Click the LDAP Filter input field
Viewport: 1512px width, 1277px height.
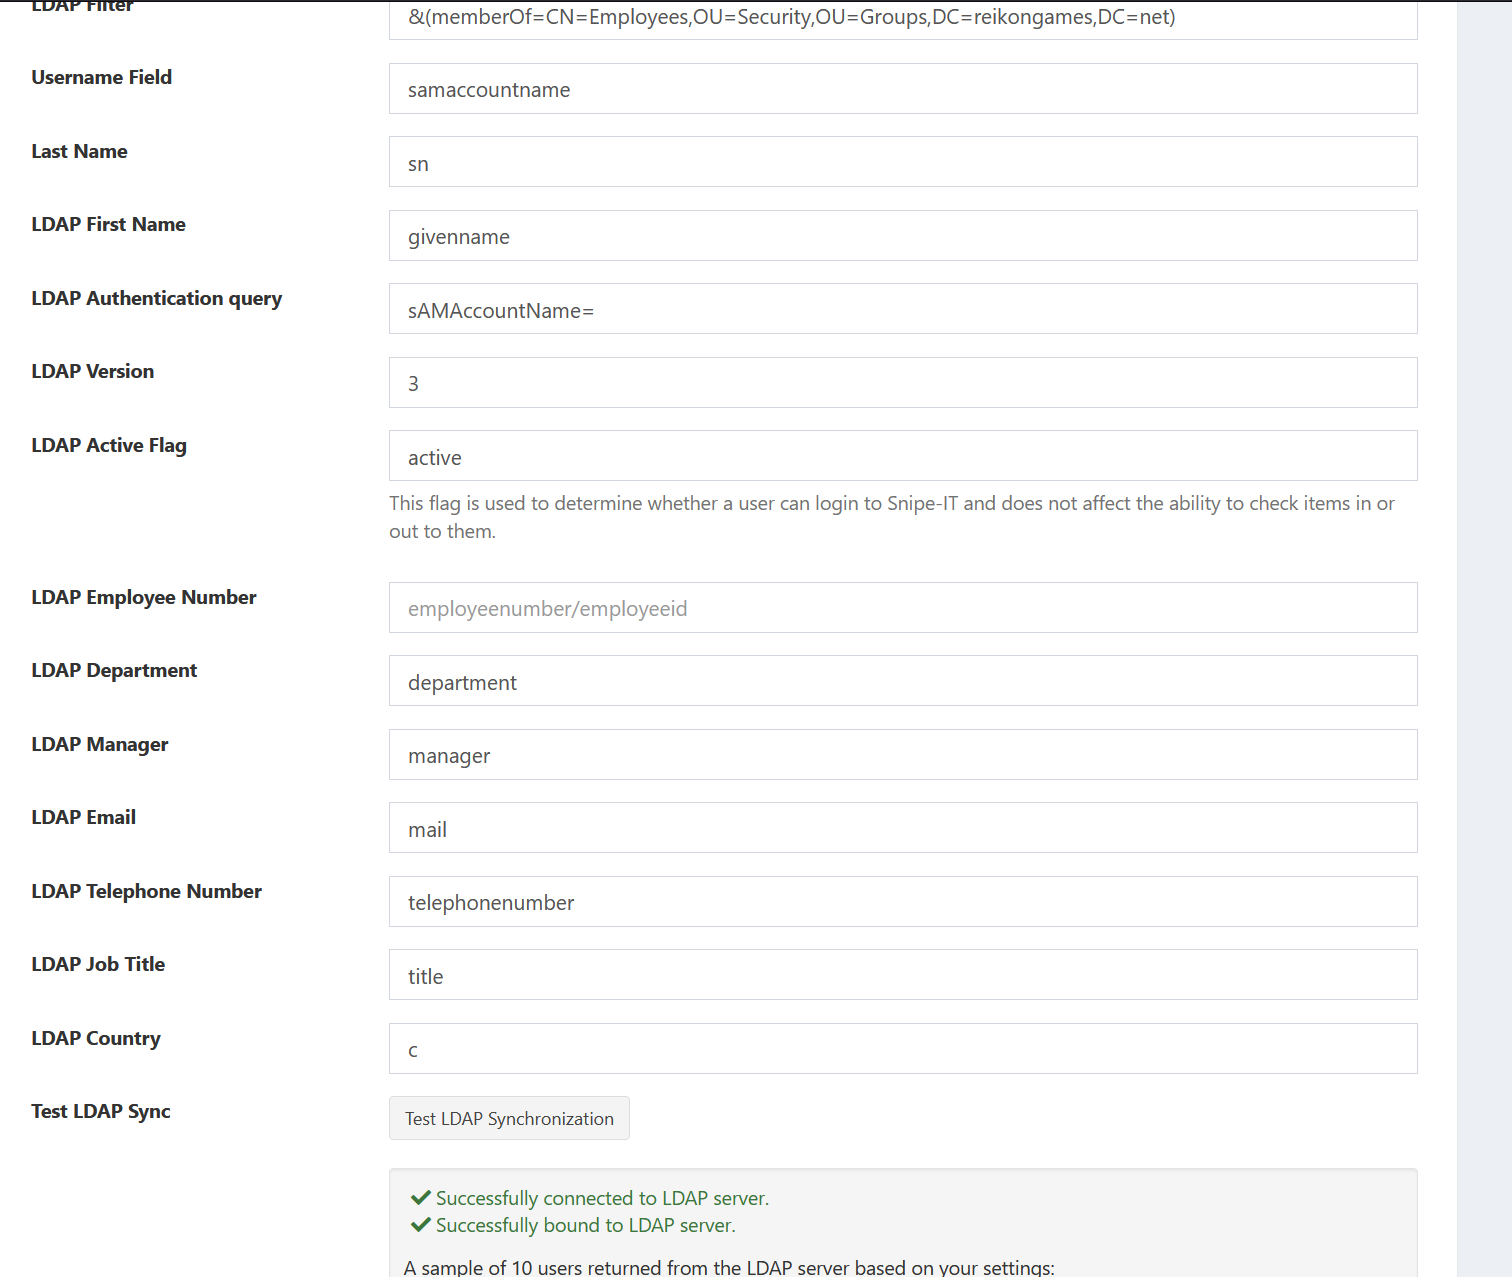pos(903,20)
